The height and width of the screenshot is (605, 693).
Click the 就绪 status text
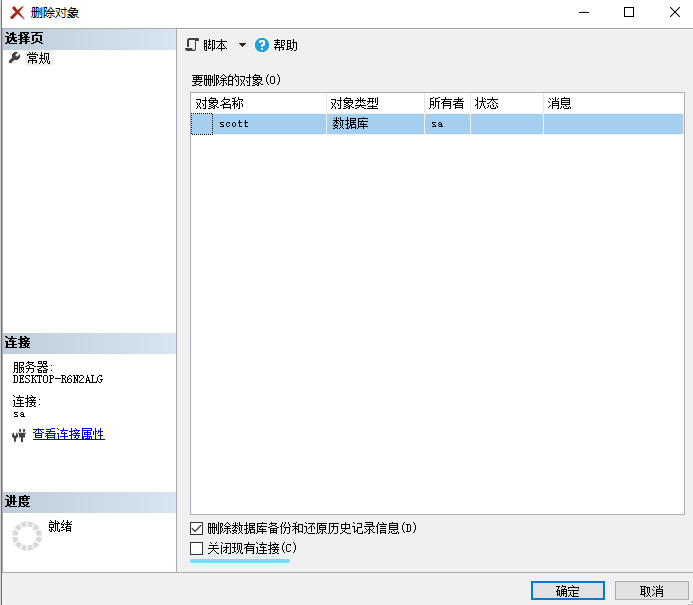[x=60, y=526]
